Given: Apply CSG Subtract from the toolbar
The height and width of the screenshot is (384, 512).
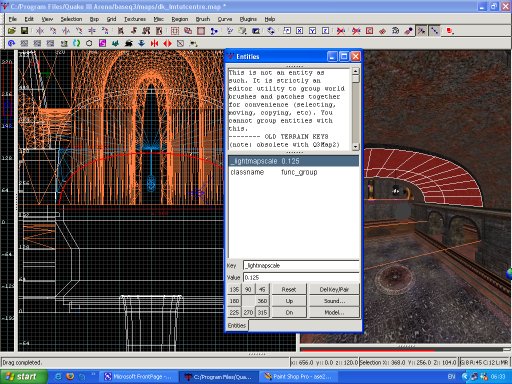Looking at the screenshot, I should coord(175,31).
